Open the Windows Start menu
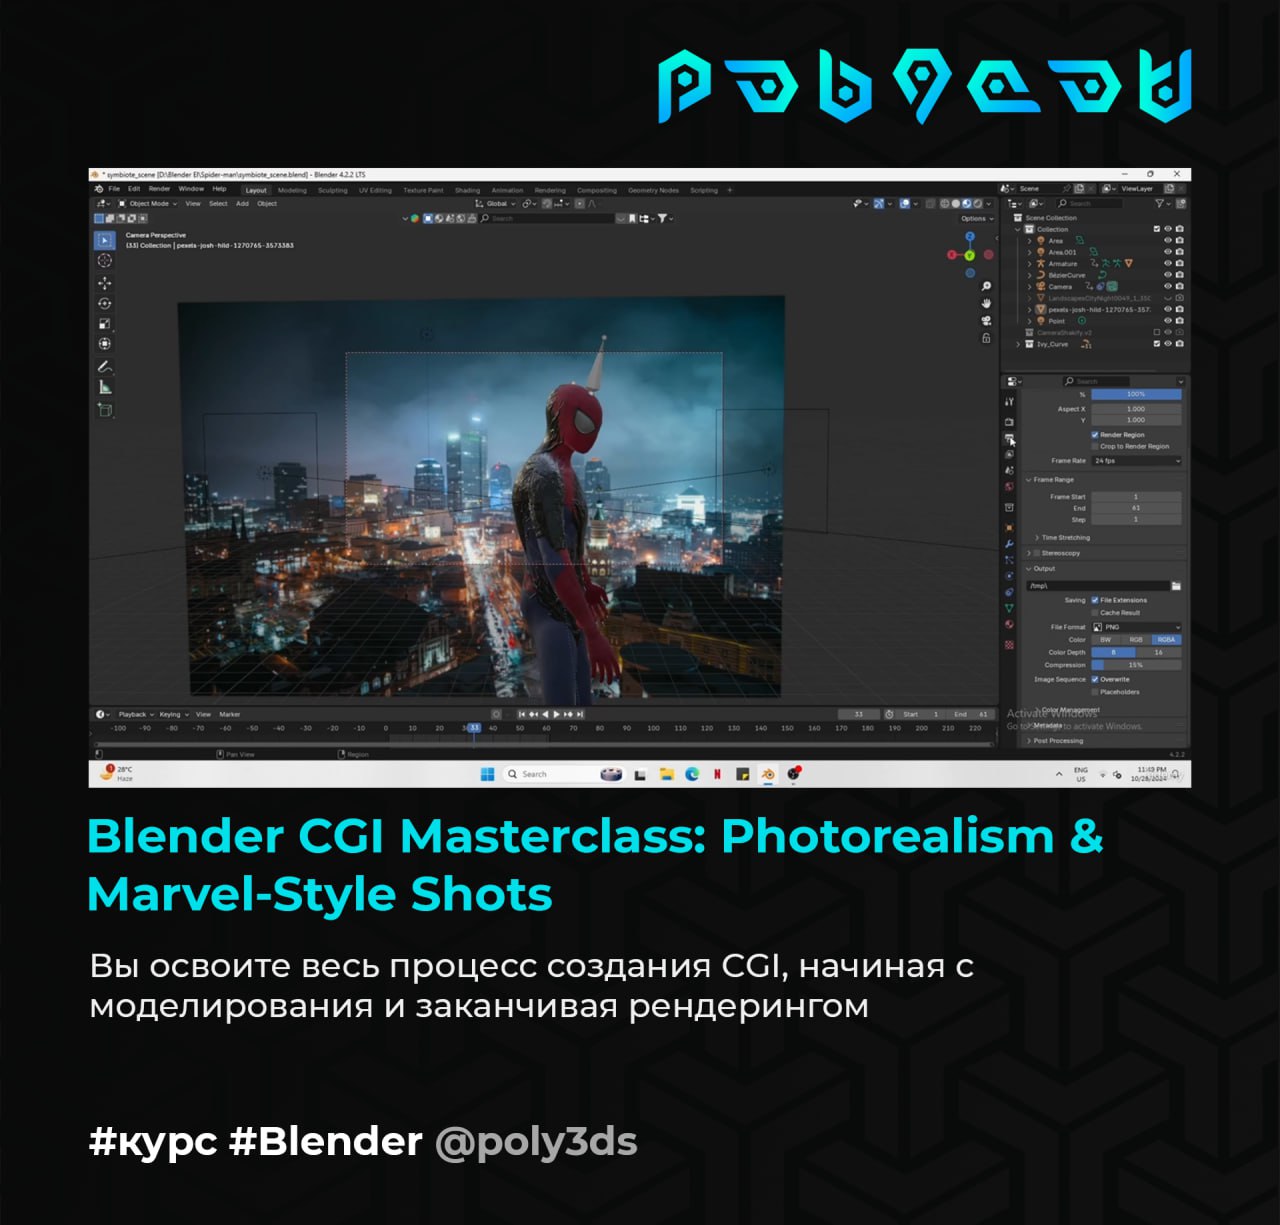 pyautogui.click(x=488, y=774)
